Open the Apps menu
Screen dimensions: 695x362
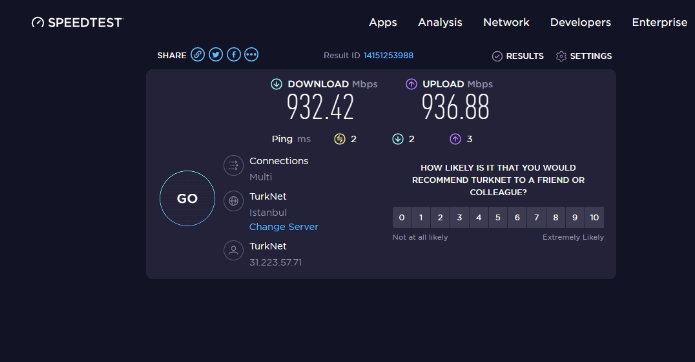(x=383, y=22)
